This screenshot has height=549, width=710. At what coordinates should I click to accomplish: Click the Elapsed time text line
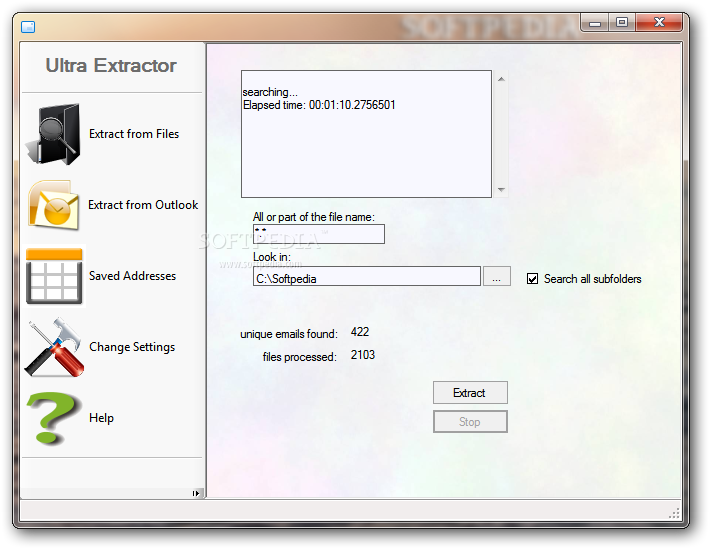click(x=319, y=105)
